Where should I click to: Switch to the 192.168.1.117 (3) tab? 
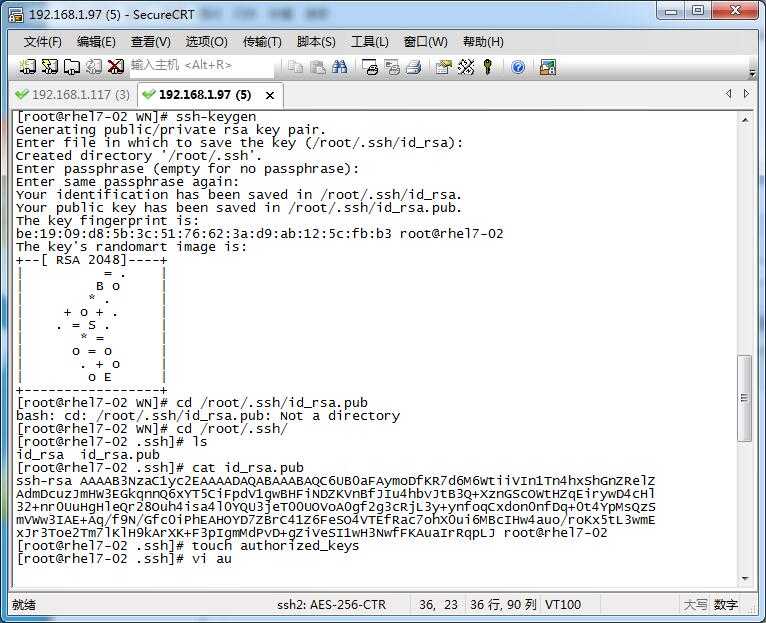[x=72, y=94]
